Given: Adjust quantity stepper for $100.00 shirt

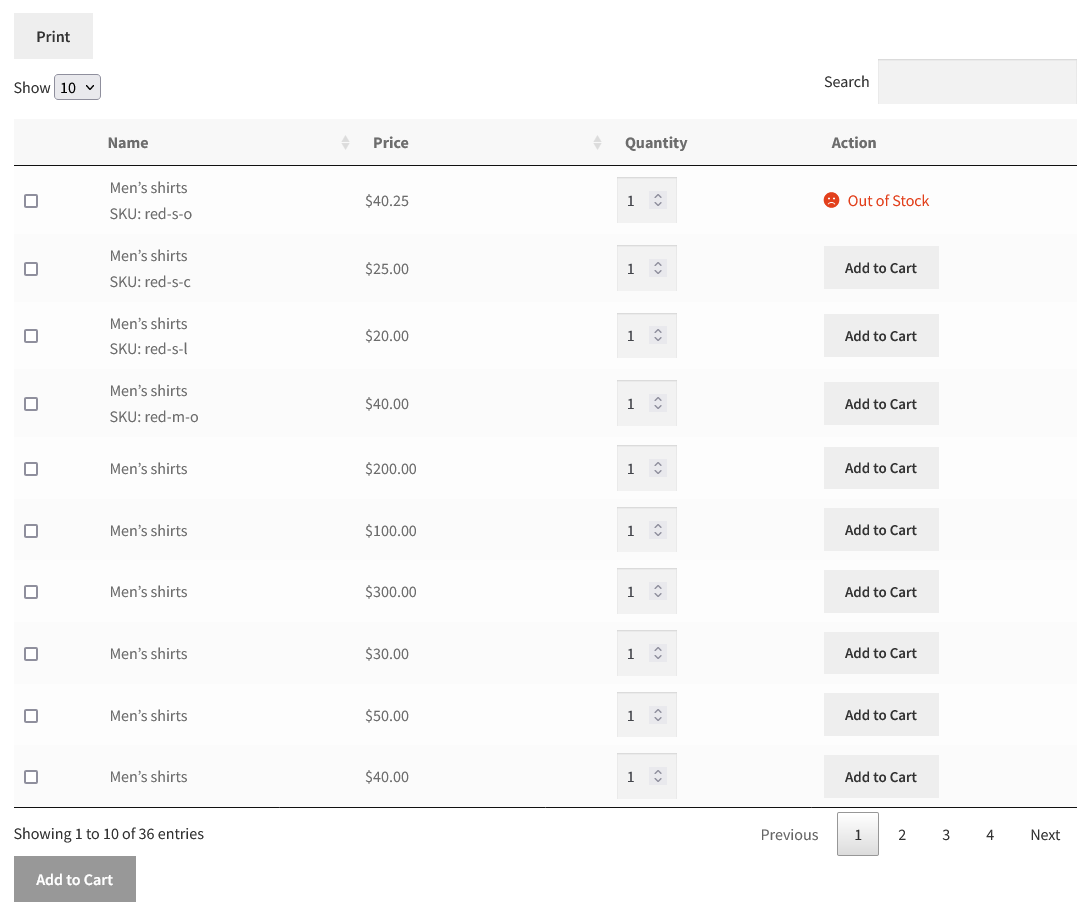Looking at the screenshot, I should tap(658, 530).
